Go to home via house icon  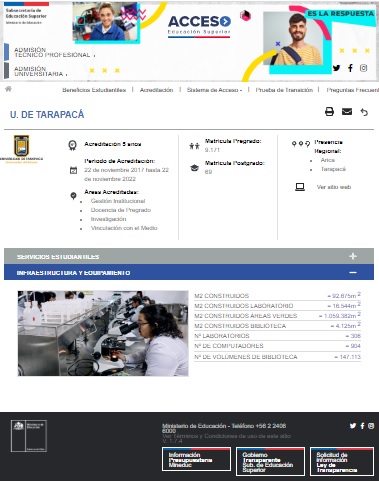[8, 89]
